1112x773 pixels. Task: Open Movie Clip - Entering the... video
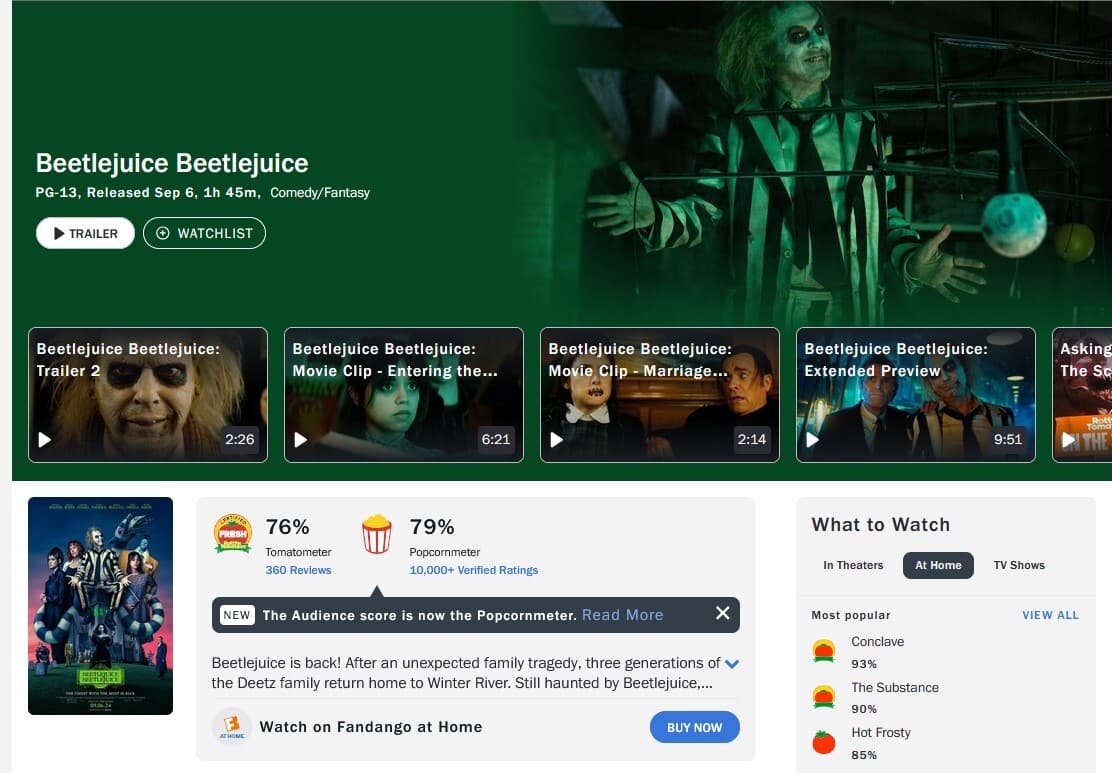point(404,395)
